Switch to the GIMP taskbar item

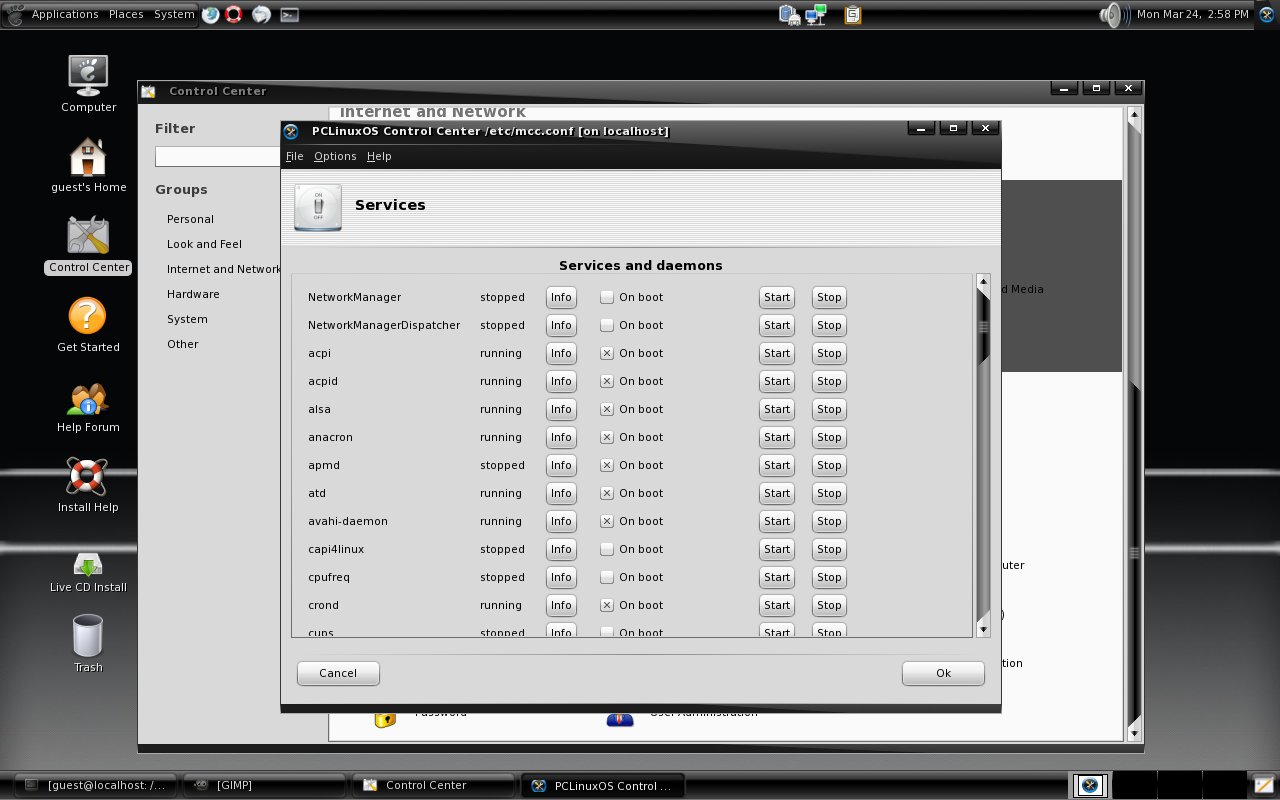(x=264, y=785)
